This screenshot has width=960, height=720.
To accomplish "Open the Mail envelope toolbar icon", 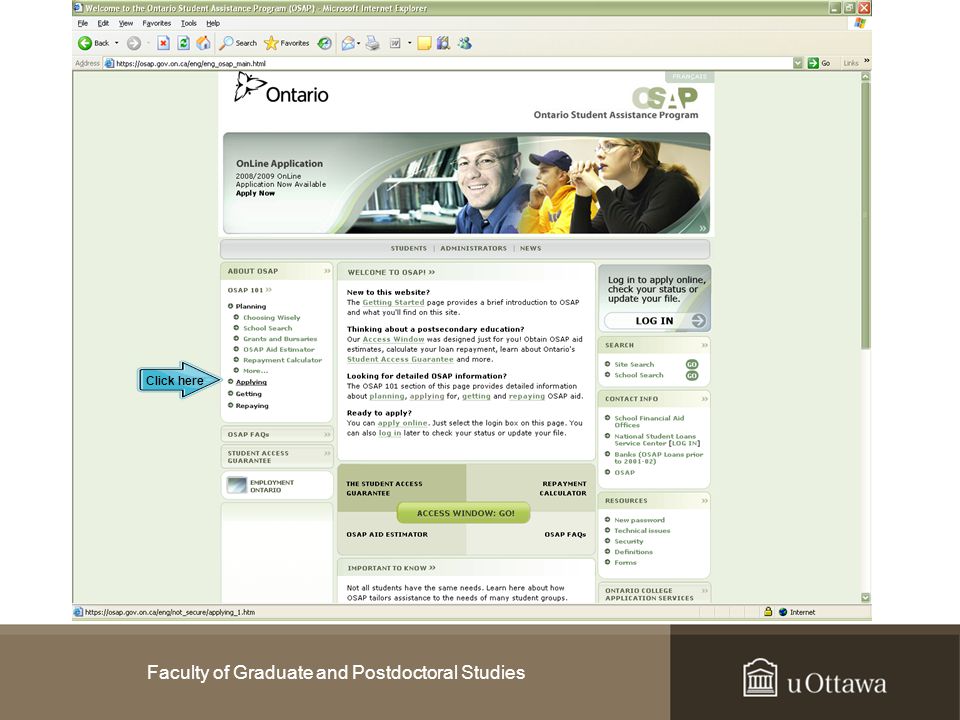I will [348, 43].
